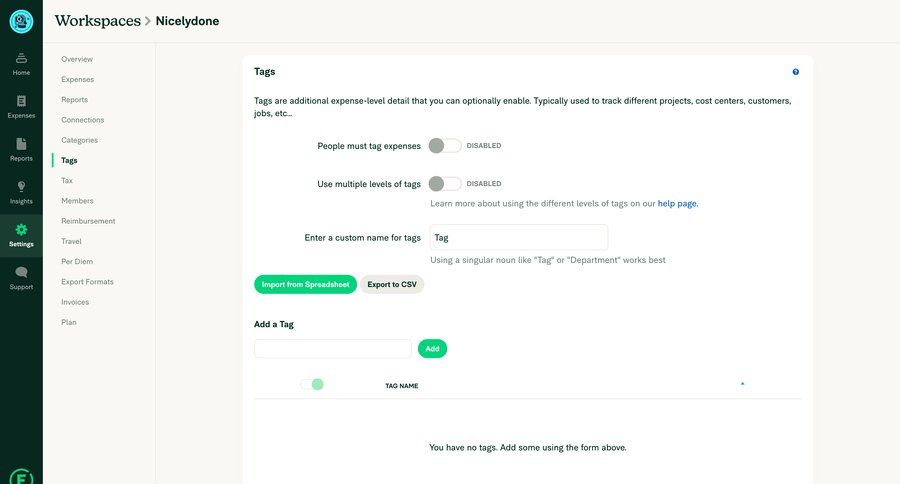Image resolution: width=900 pixels, height=484 pixels.
Task: Click Export to CSV button
Action: (x=392, y=284)
